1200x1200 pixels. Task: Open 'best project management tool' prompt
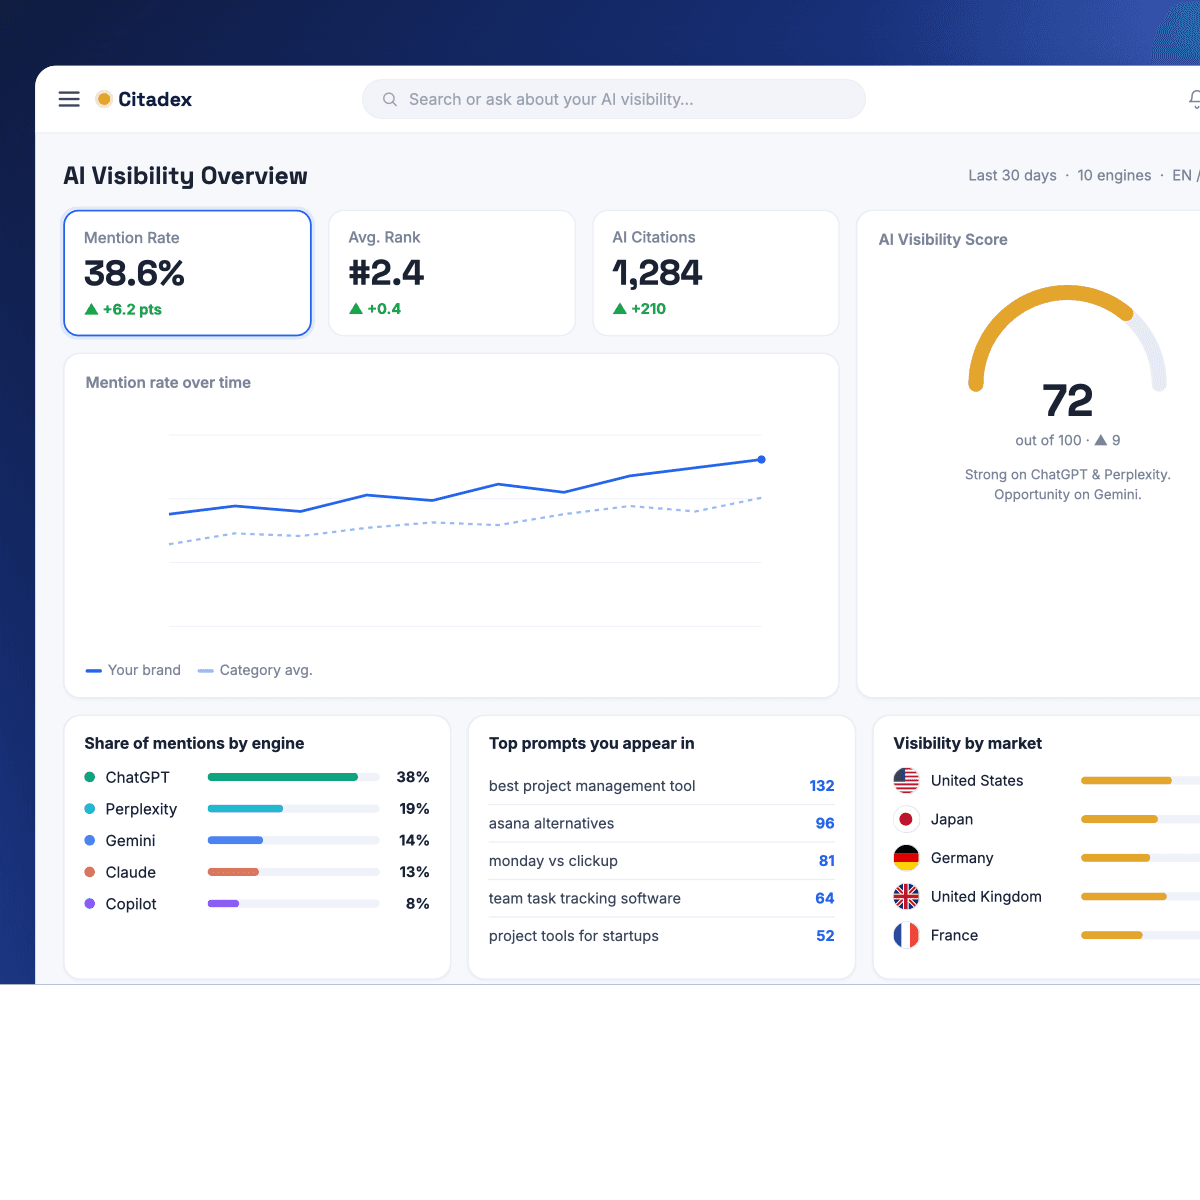click(662, 786)
